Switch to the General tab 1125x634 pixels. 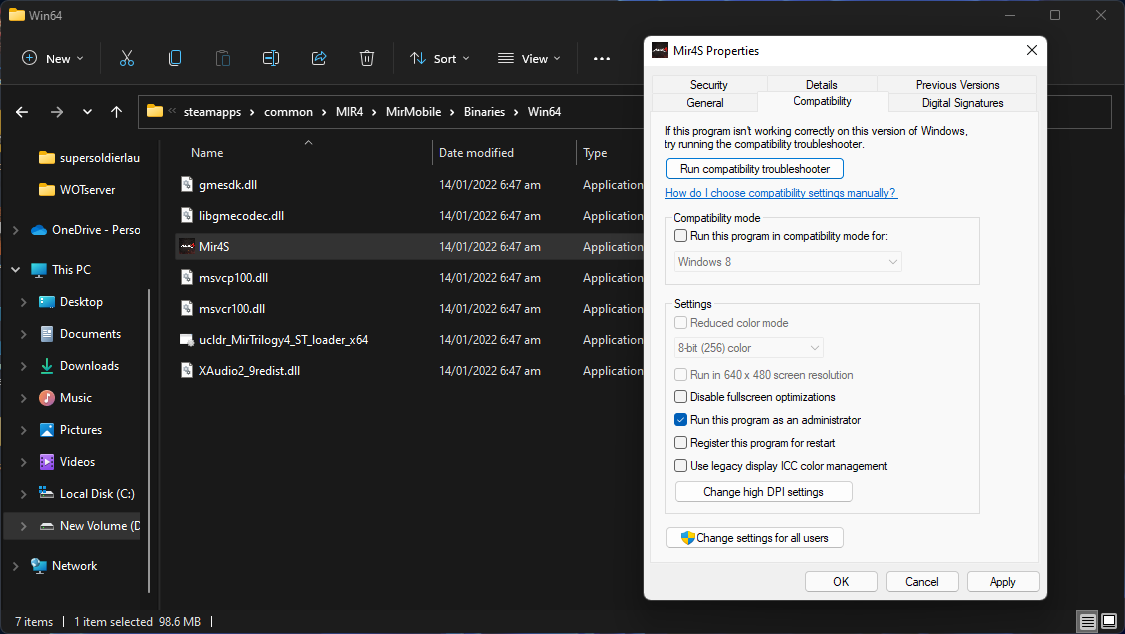(x=705, y=103)
